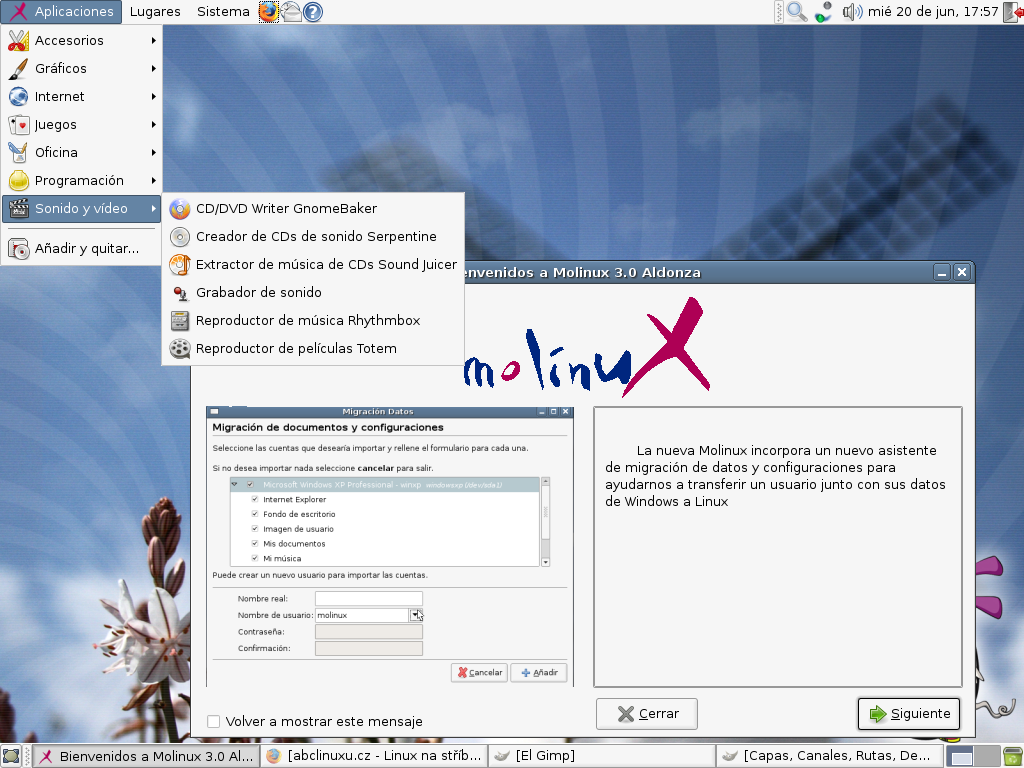Click the Internet globe icon
This screenshot has width=1024, height=768.
(18, 97)
